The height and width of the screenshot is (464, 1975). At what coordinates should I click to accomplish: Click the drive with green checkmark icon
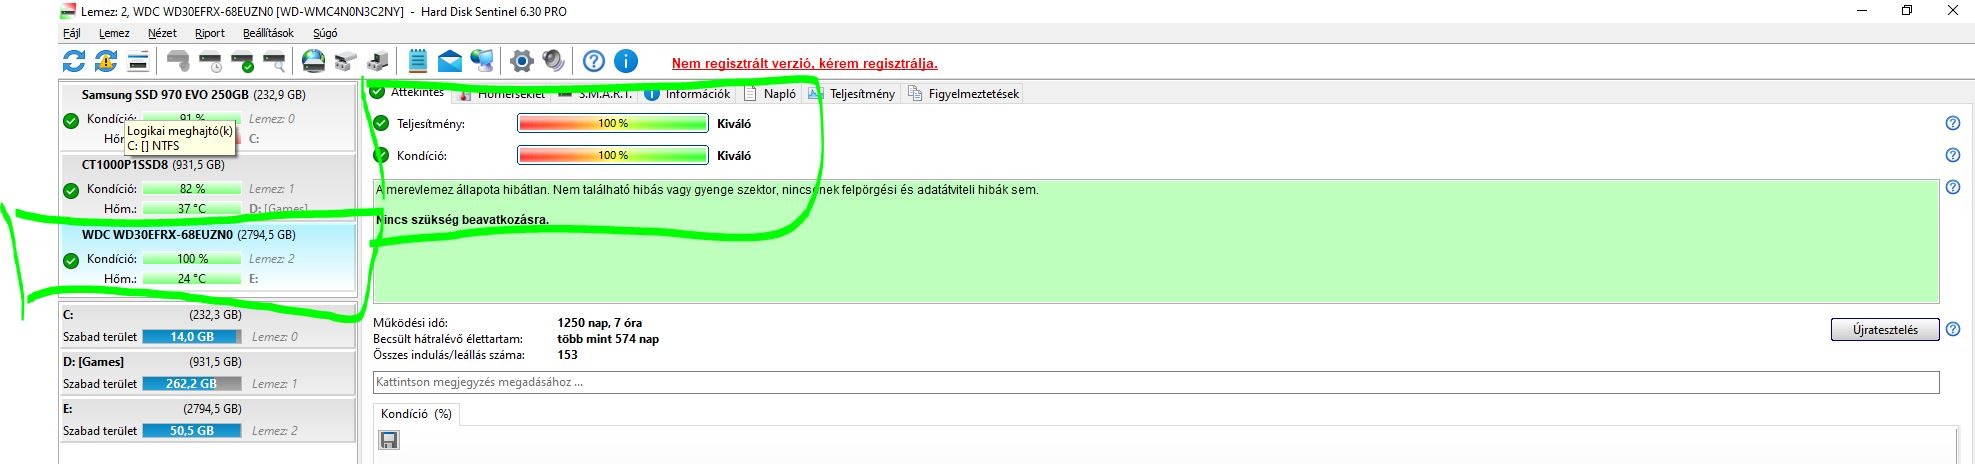[x=242, y=61]
